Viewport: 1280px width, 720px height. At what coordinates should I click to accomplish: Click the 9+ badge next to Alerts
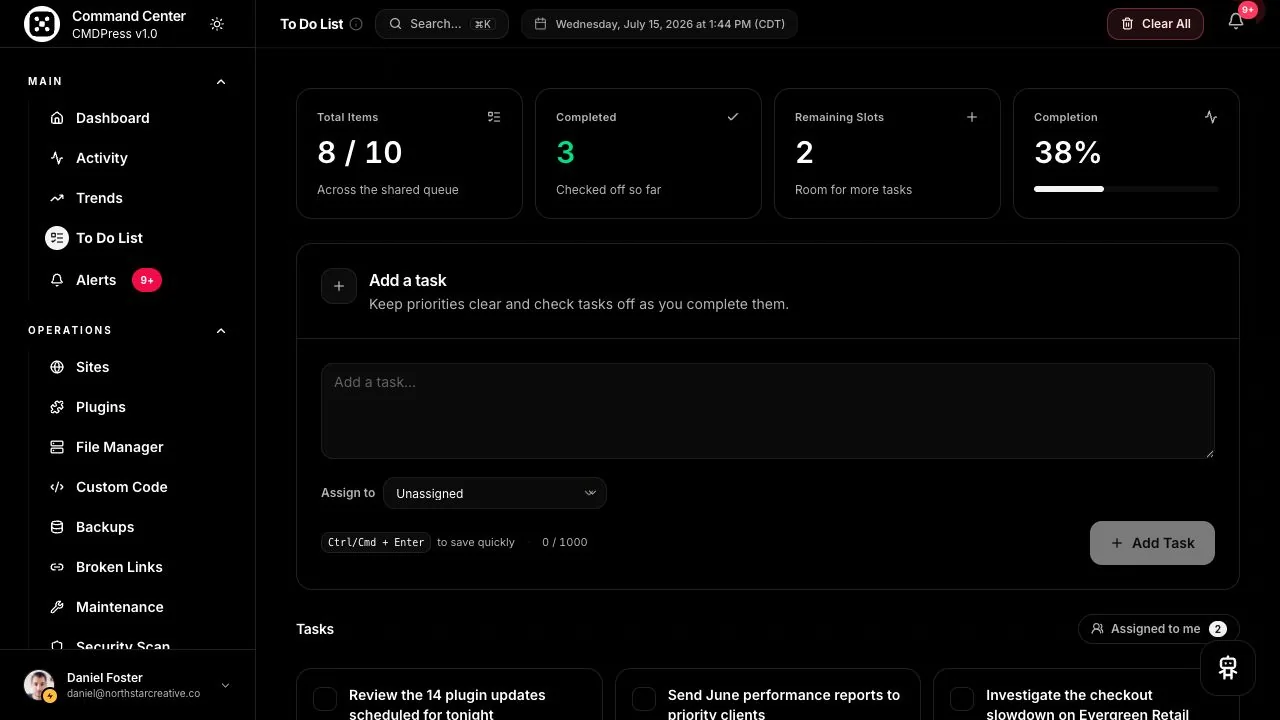coord(147,280)
